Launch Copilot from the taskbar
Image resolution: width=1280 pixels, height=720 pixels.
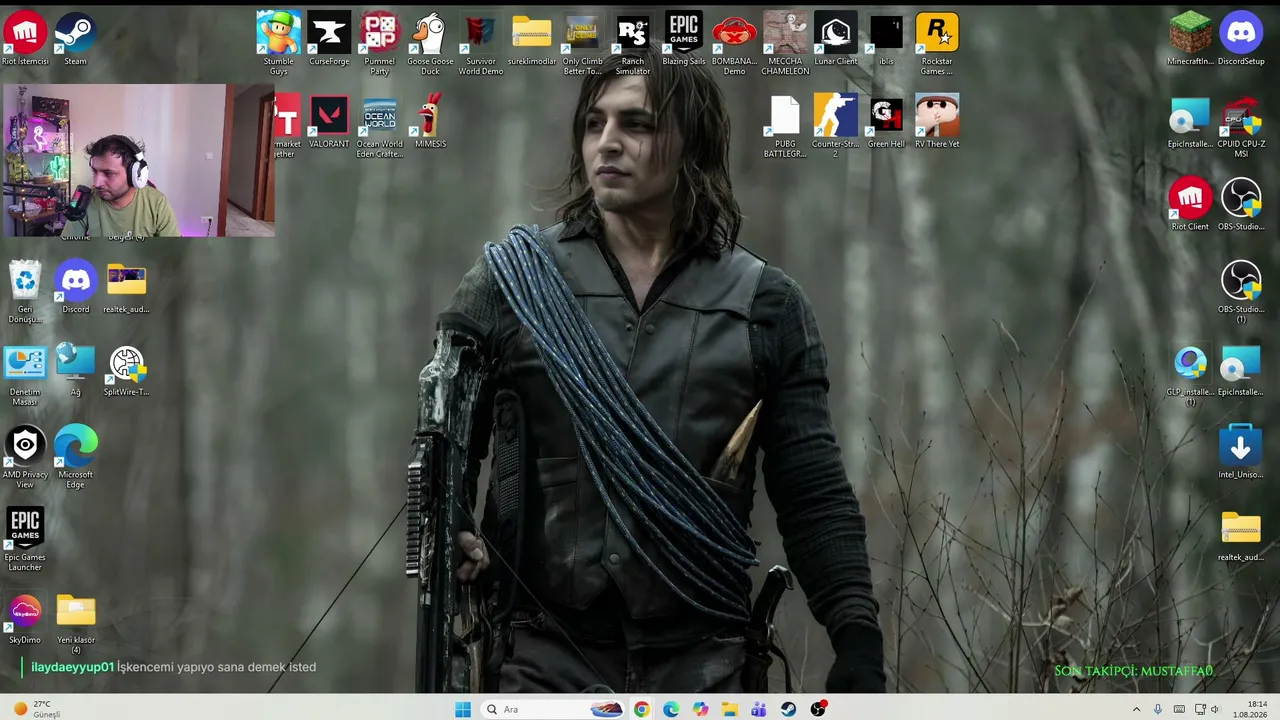[700, 709]
